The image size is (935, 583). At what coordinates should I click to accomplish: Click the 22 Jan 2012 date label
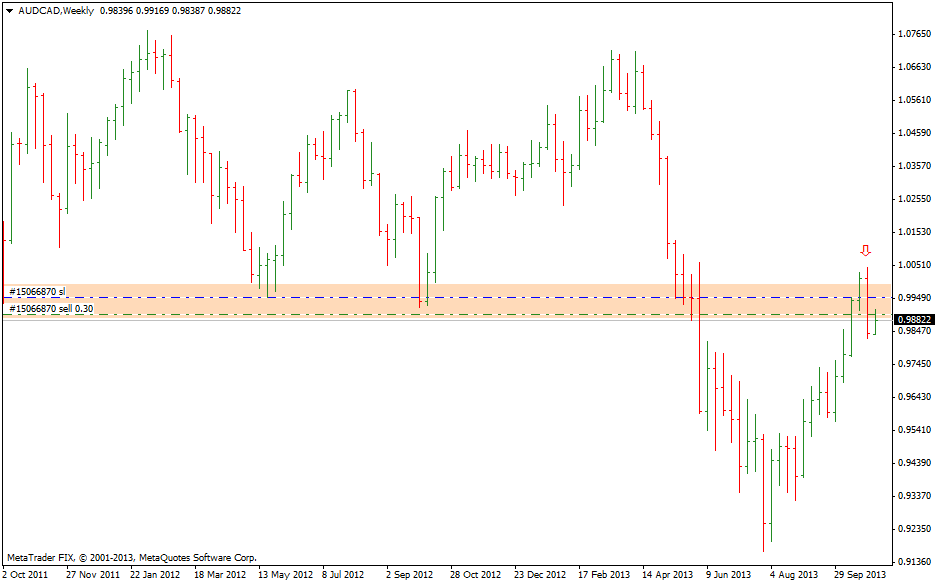(x=155, y=575)
